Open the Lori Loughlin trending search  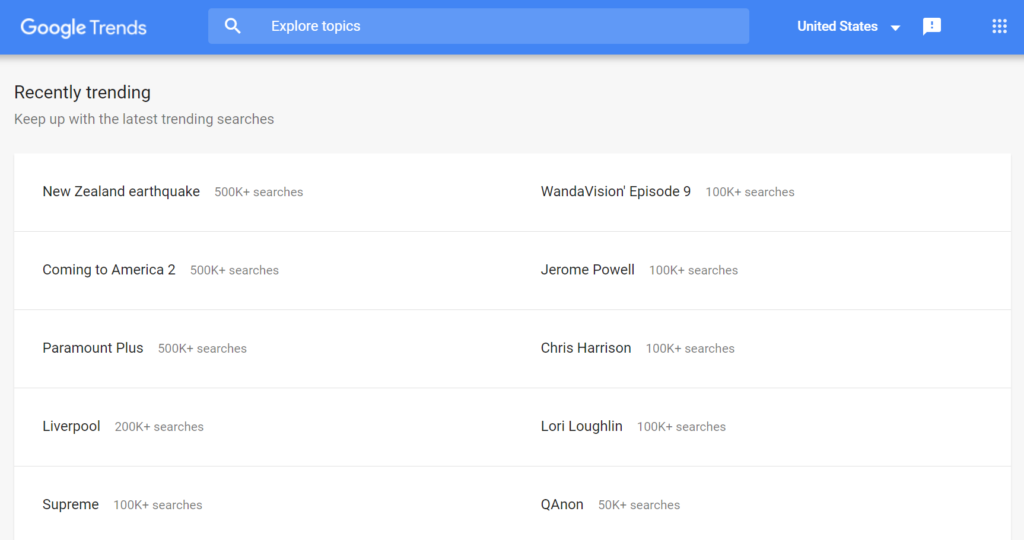pos(581,426)
